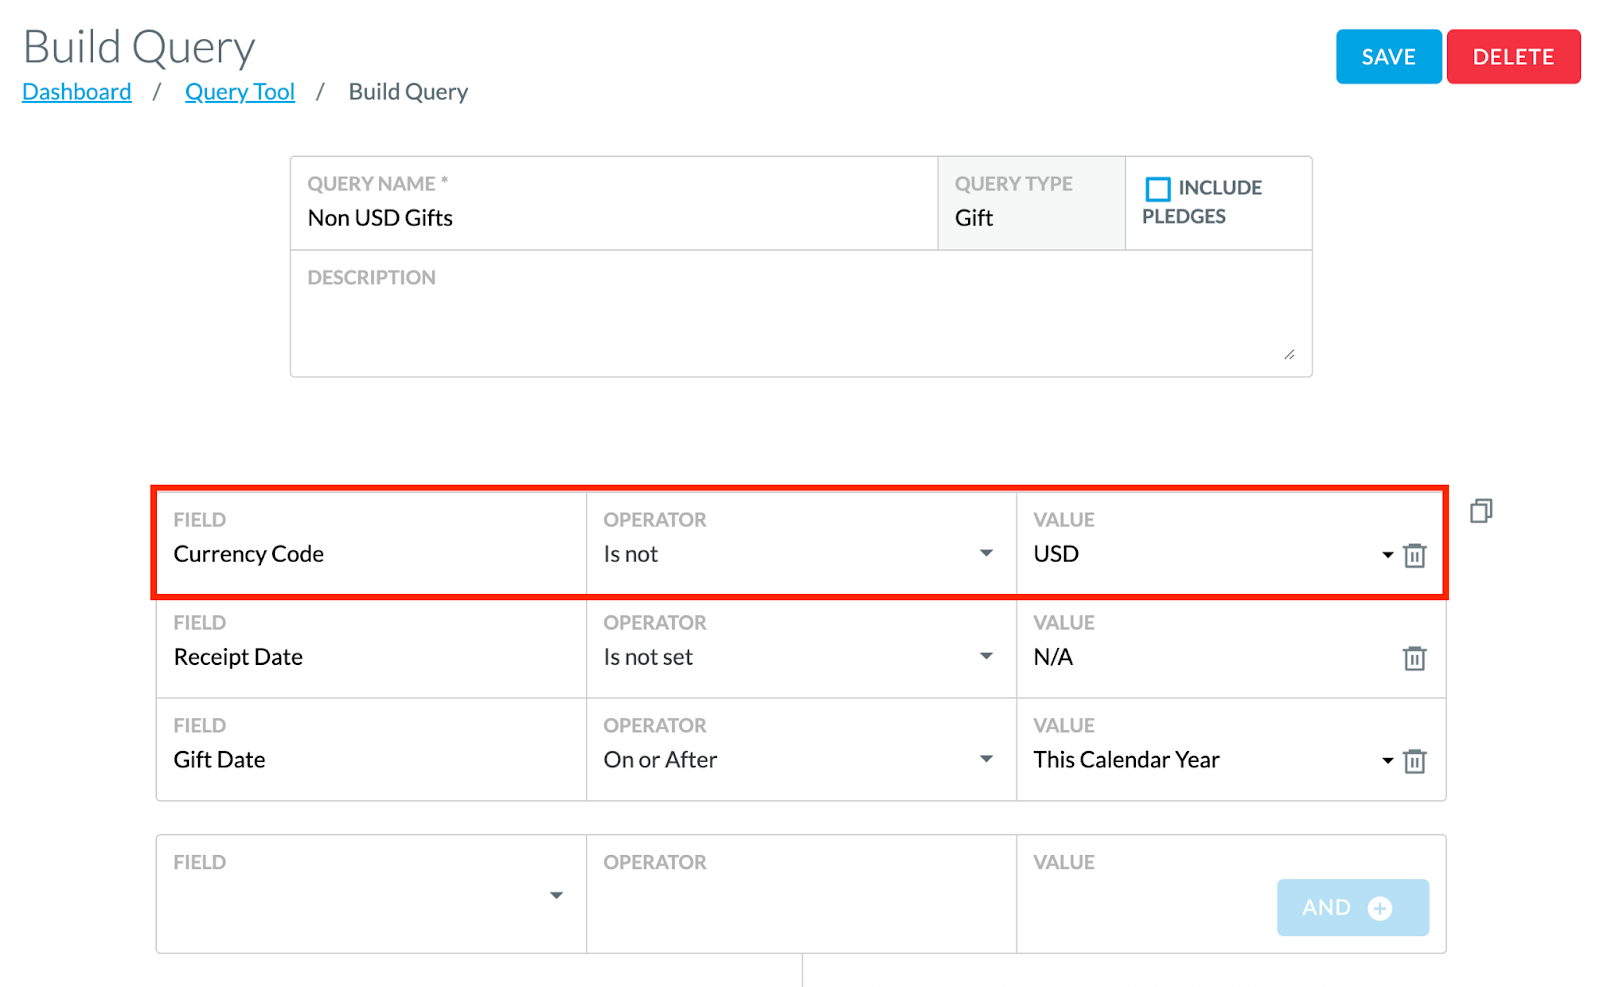Click the Build Query page heading
The width and height of the screenshot is (1600, 987).
[139, 47]
